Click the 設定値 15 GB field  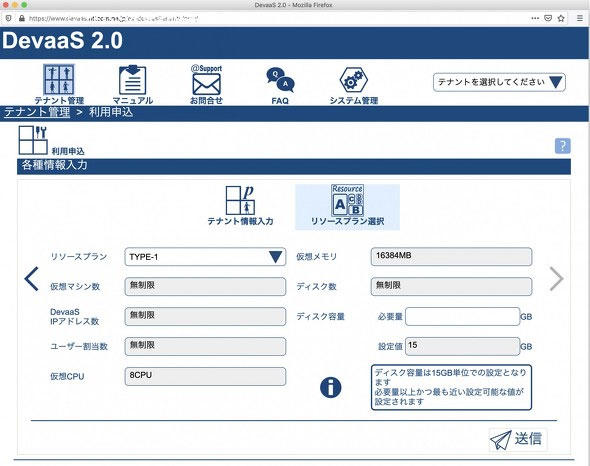coord(462,346)
